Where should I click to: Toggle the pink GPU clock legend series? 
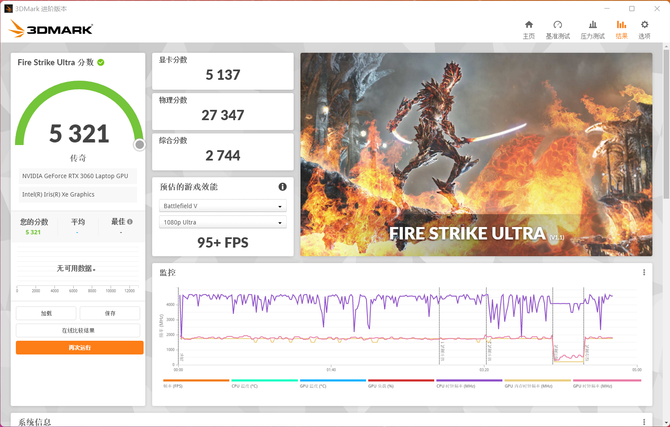606,383
